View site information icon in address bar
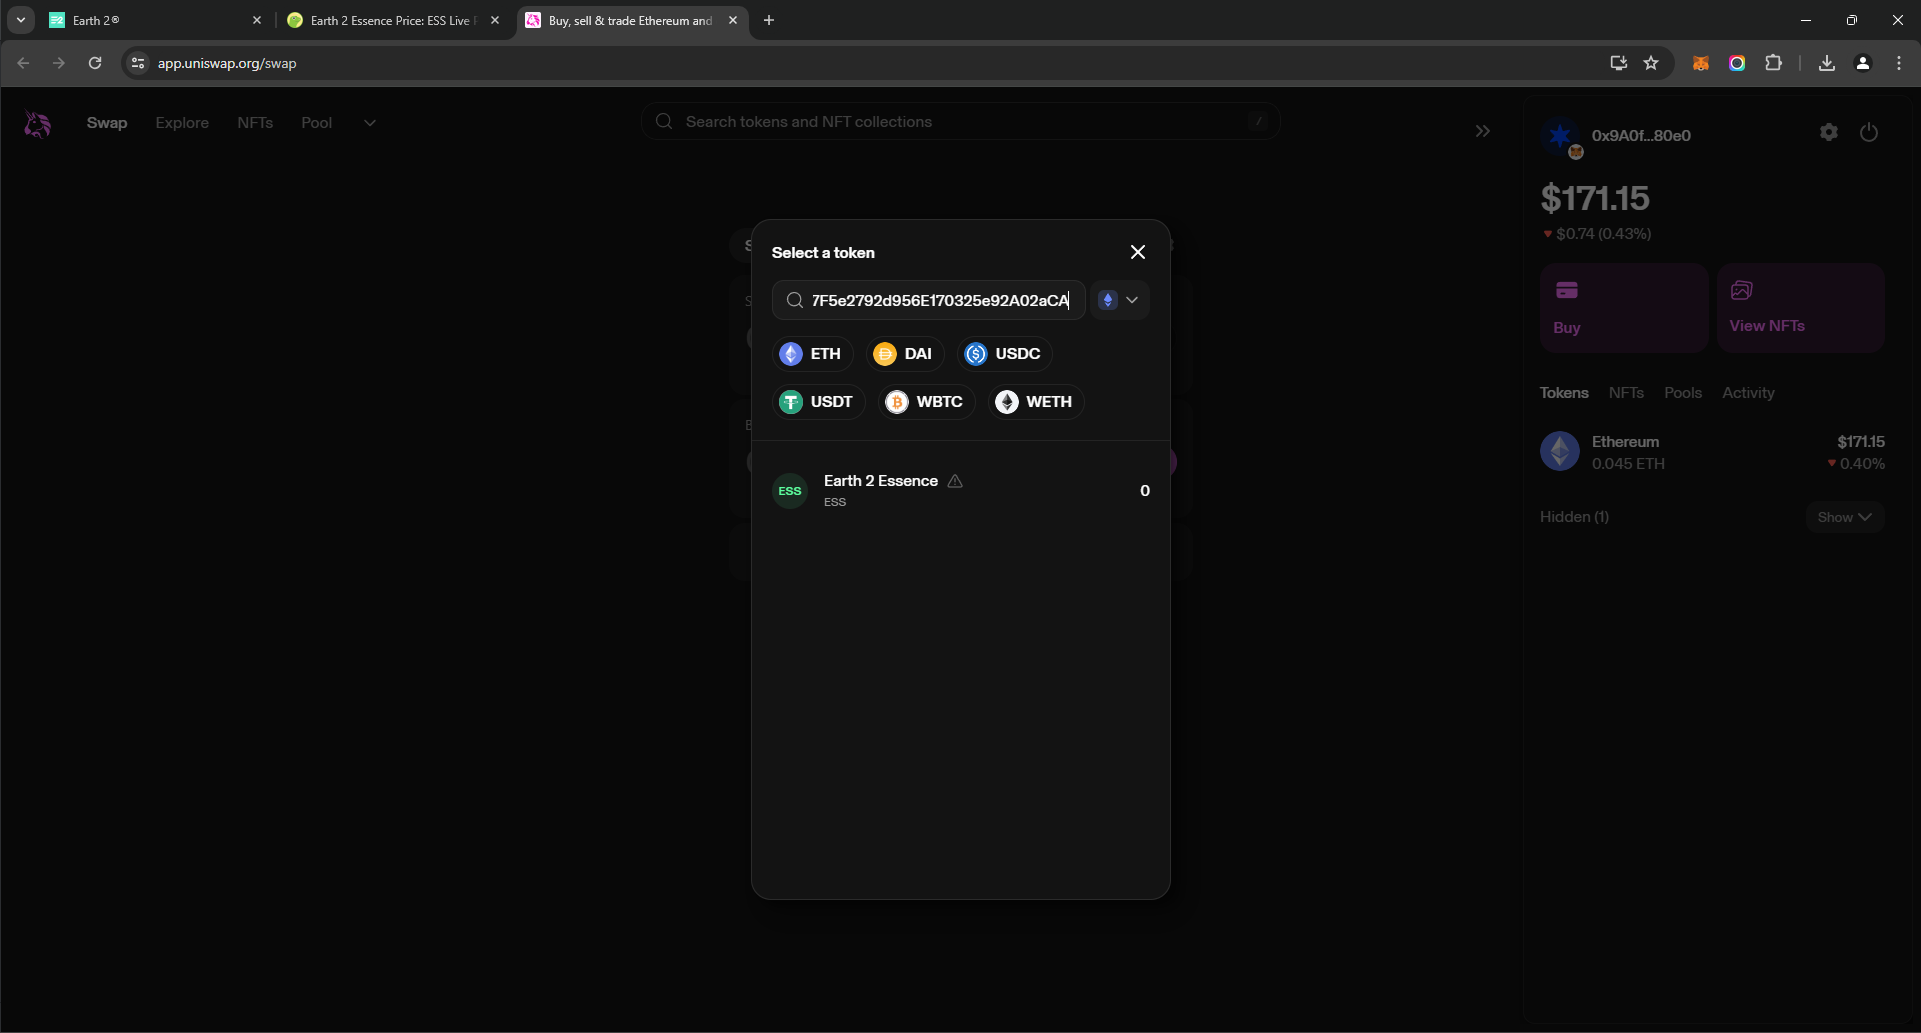Screen dimensions: 1921x1033 click(138, 63)
